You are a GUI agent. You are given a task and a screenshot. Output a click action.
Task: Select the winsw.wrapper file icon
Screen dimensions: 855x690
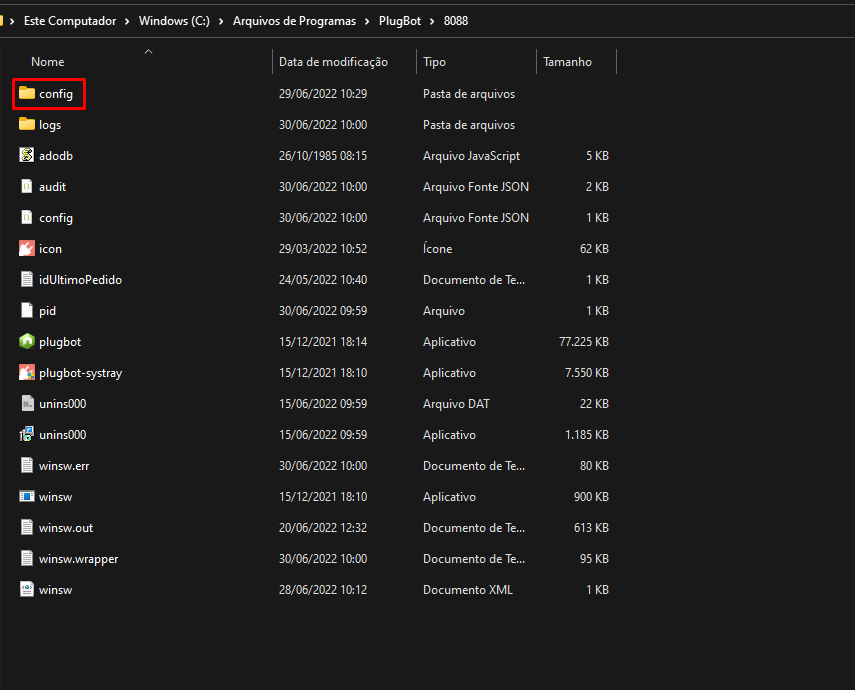pyautogui.click(x=27, y=559)
